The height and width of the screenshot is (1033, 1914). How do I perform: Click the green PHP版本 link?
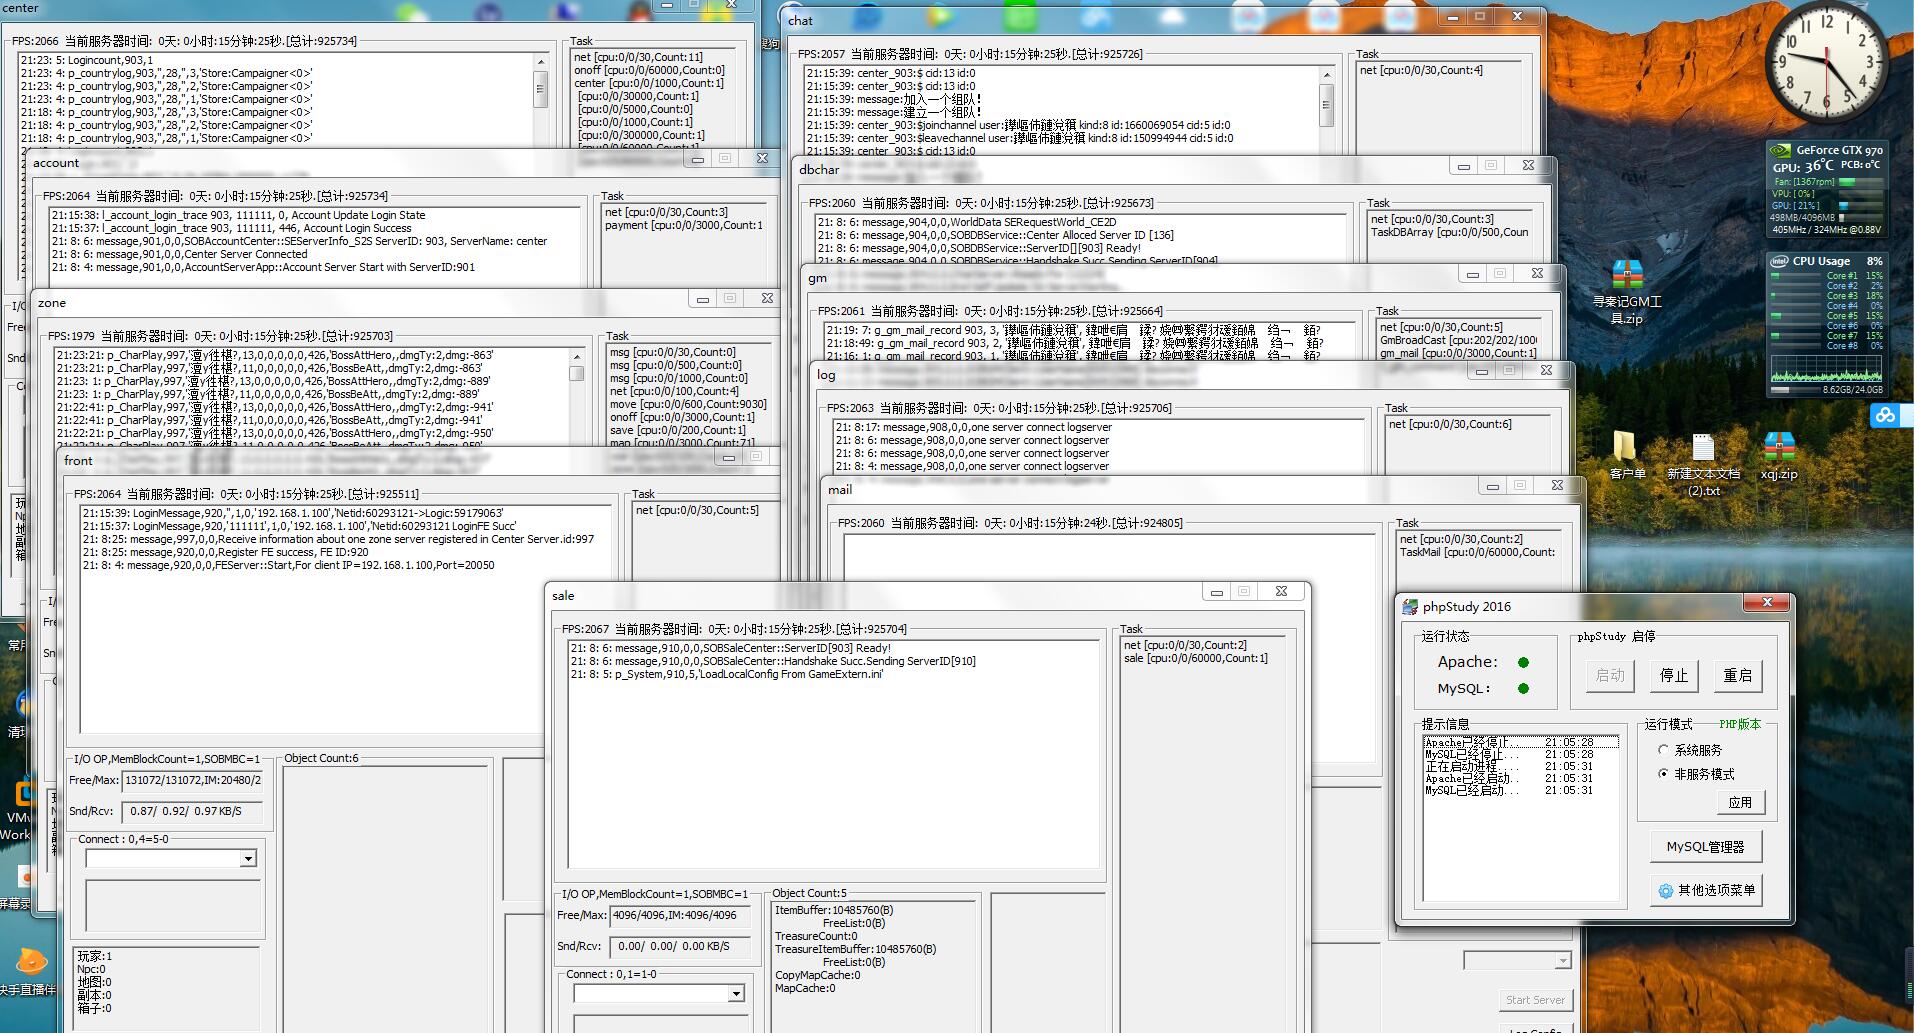1739,724
